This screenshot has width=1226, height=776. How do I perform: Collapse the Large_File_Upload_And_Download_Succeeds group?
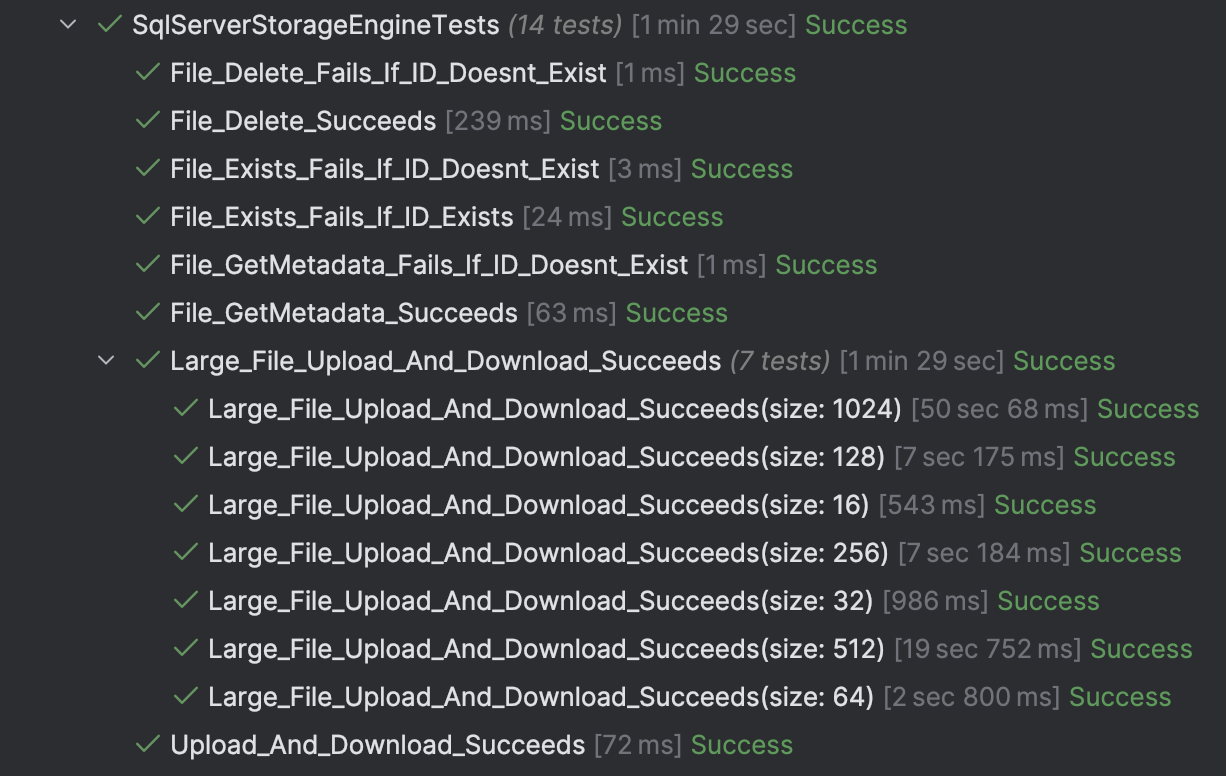click(106, 360)
